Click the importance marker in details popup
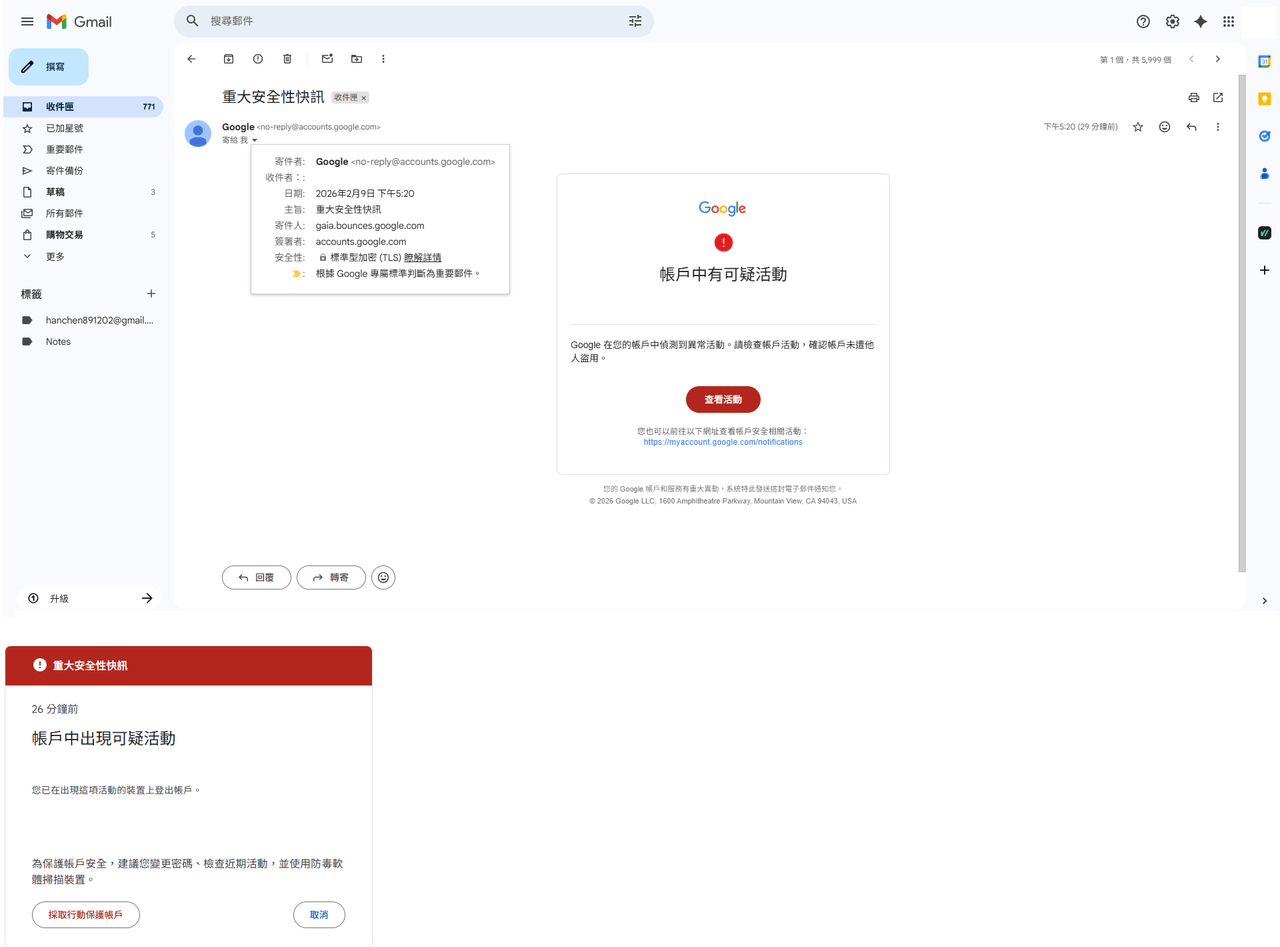 click(x=297, y=273)
